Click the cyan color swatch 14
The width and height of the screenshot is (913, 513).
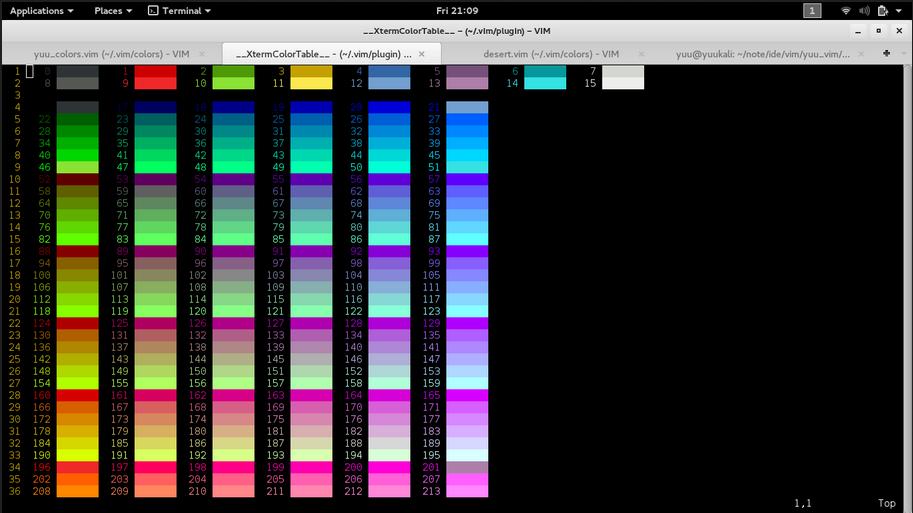[545, 83]
